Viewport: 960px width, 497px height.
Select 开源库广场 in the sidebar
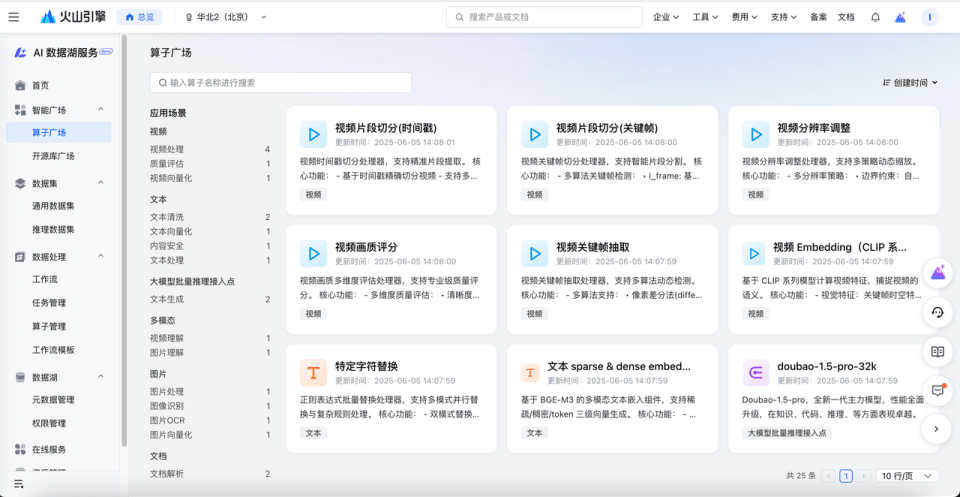[53, 156]
